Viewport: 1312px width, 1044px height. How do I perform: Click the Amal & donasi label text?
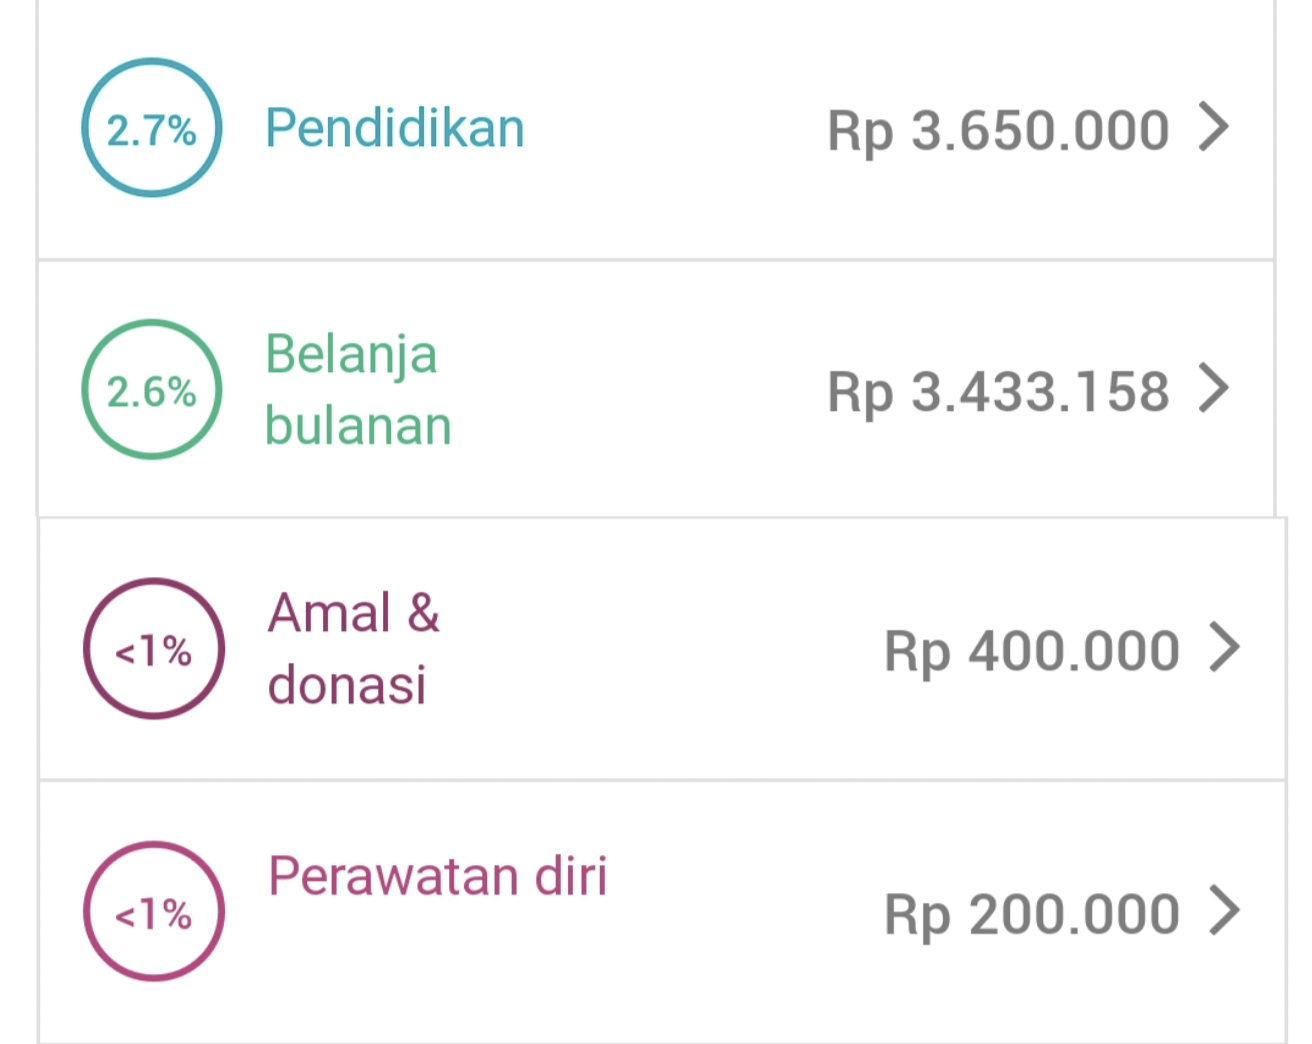coord(353,649)
